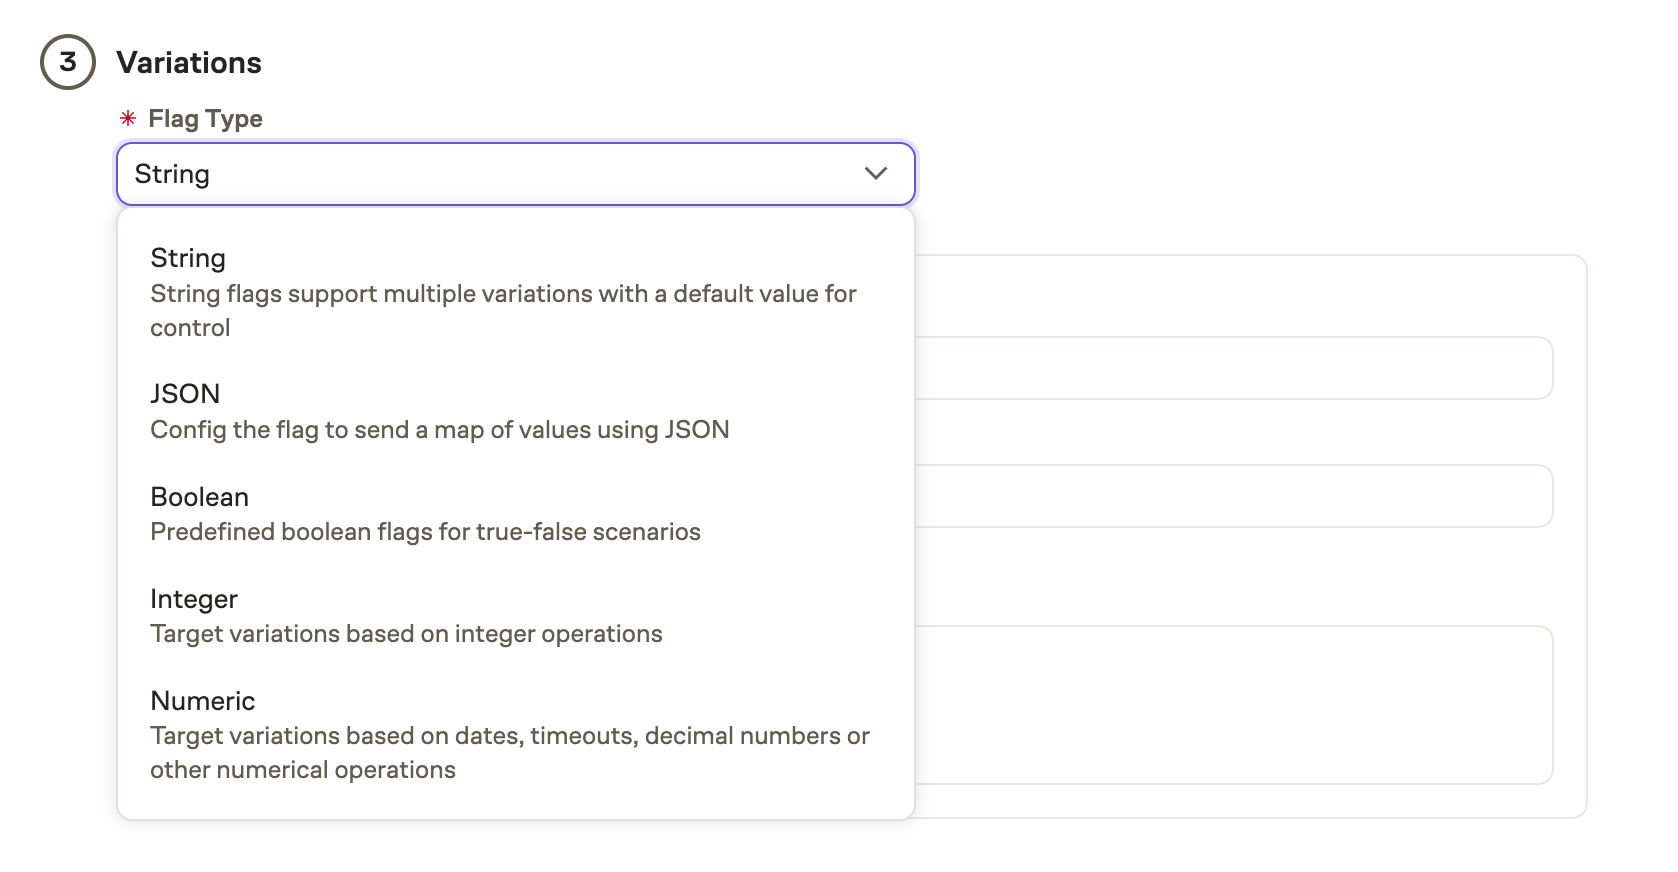1678x872 pixels.
Task: Click the variations panel's empty top area
Action: tap(1250, 295)
